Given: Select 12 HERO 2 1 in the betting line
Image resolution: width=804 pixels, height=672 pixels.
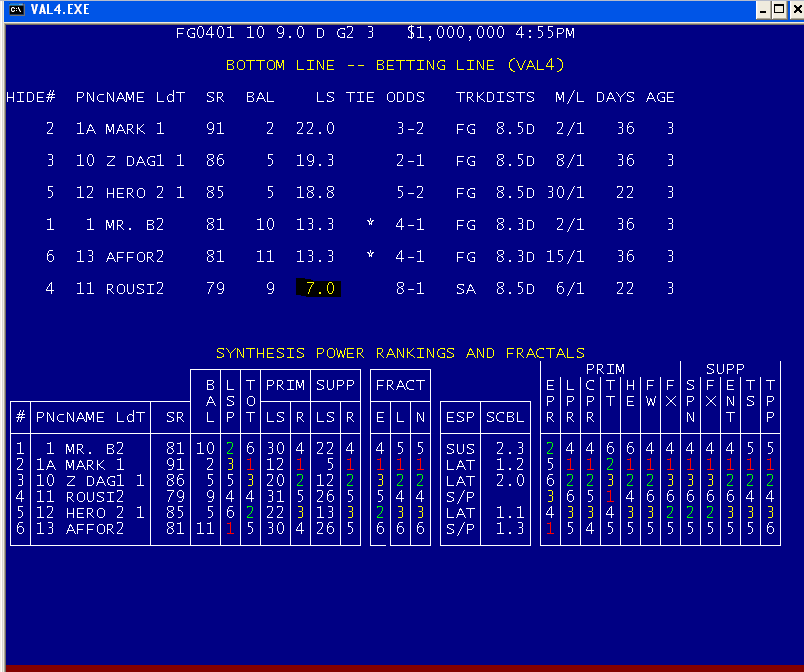Looking at the screenshot, I should 130,193.
